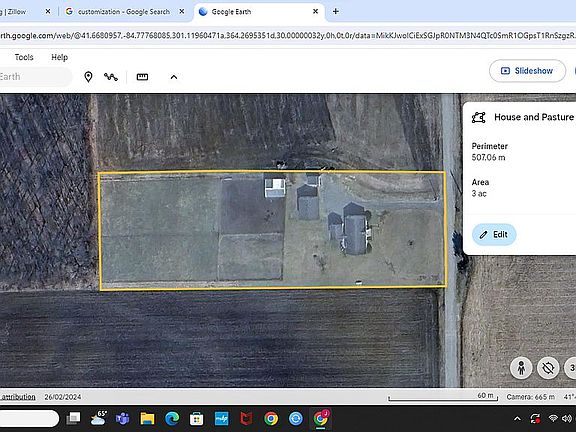Image resolution: width=576 pixels, height=432 pixels.
Task: Click the Slideshow button
Action: tap(527, 71)
